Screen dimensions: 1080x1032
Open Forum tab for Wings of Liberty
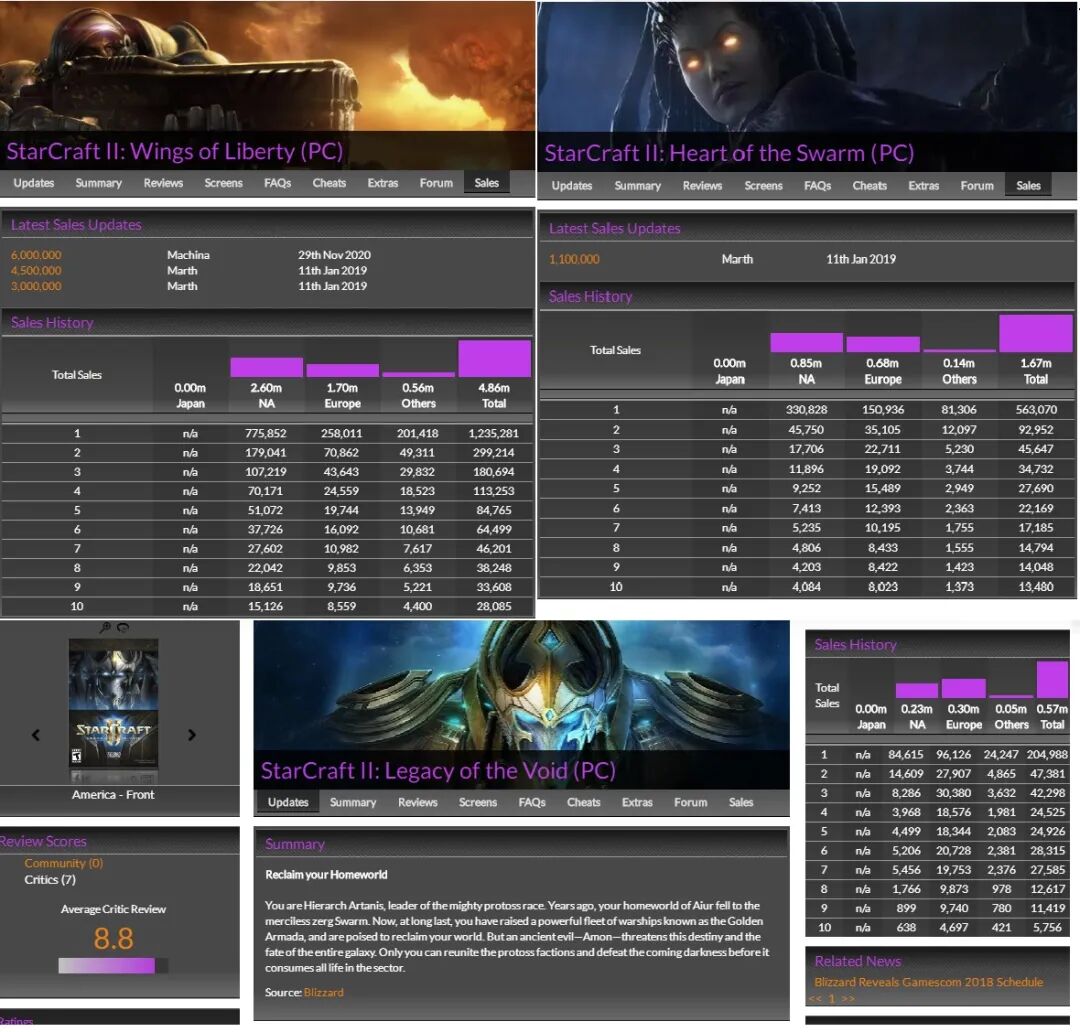point(436,183)
